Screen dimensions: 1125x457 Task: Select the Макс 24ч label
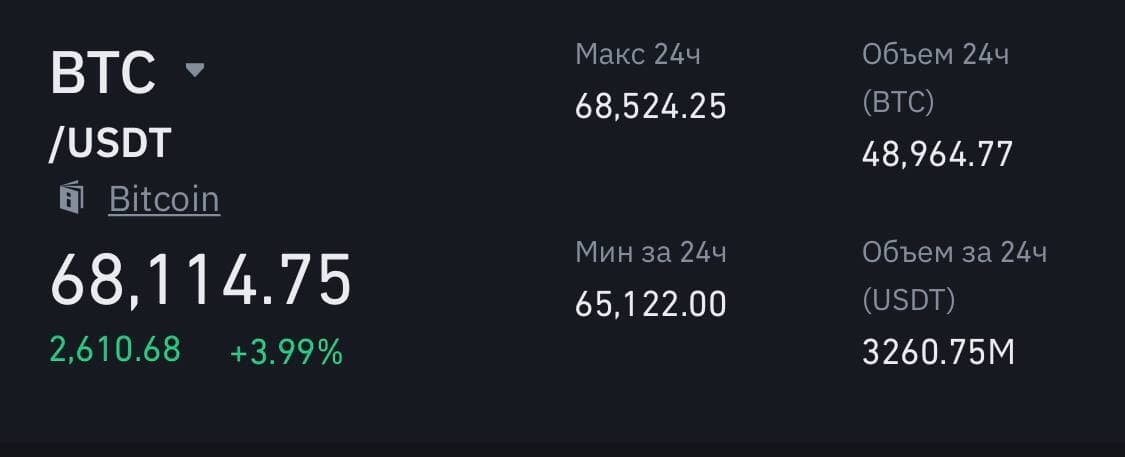(x=638, y=54)
